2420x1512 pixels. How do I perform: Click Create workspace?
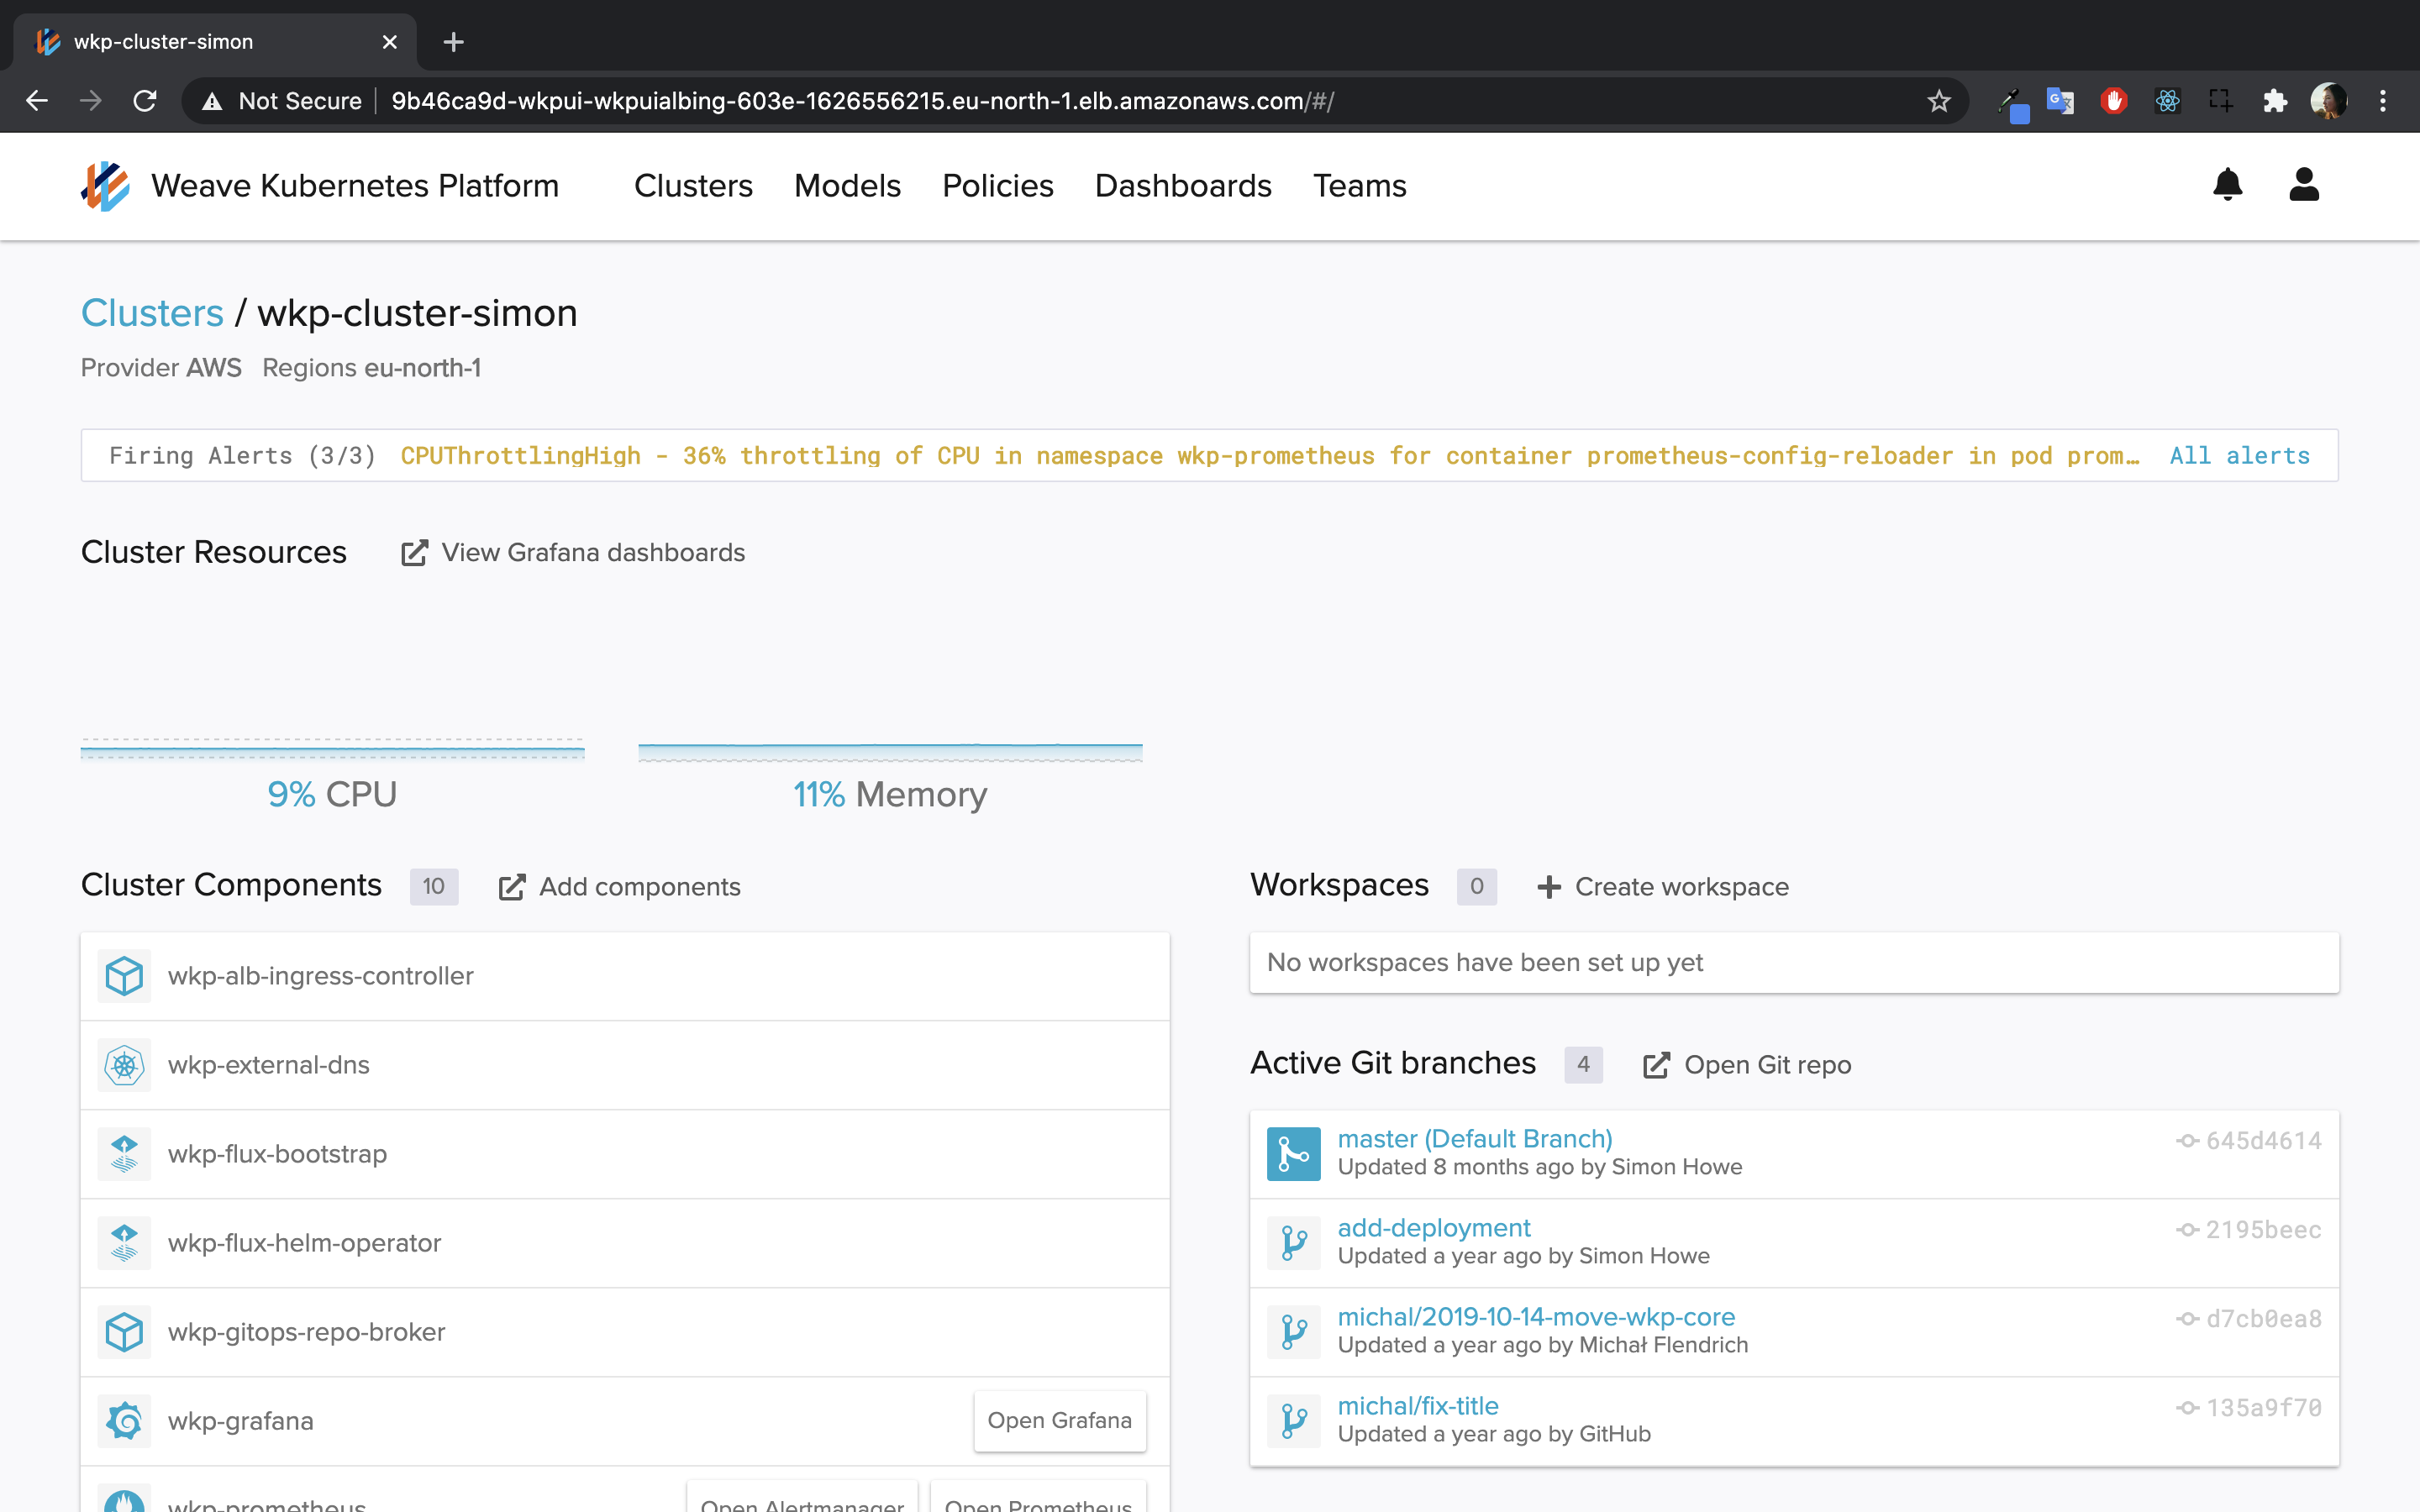[x=1663, y=887]
